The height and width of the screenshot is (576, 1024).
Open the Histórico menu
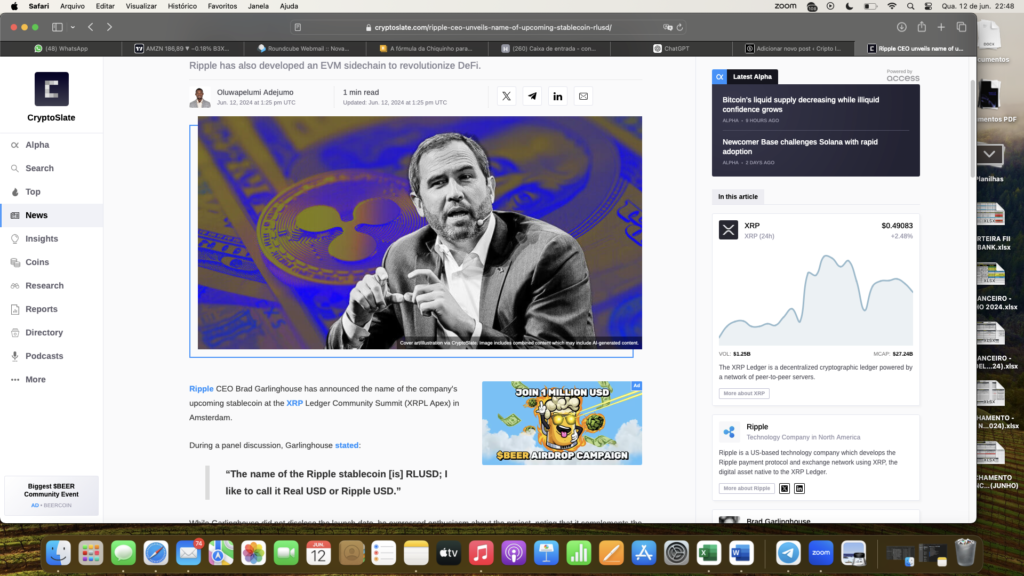182,7
